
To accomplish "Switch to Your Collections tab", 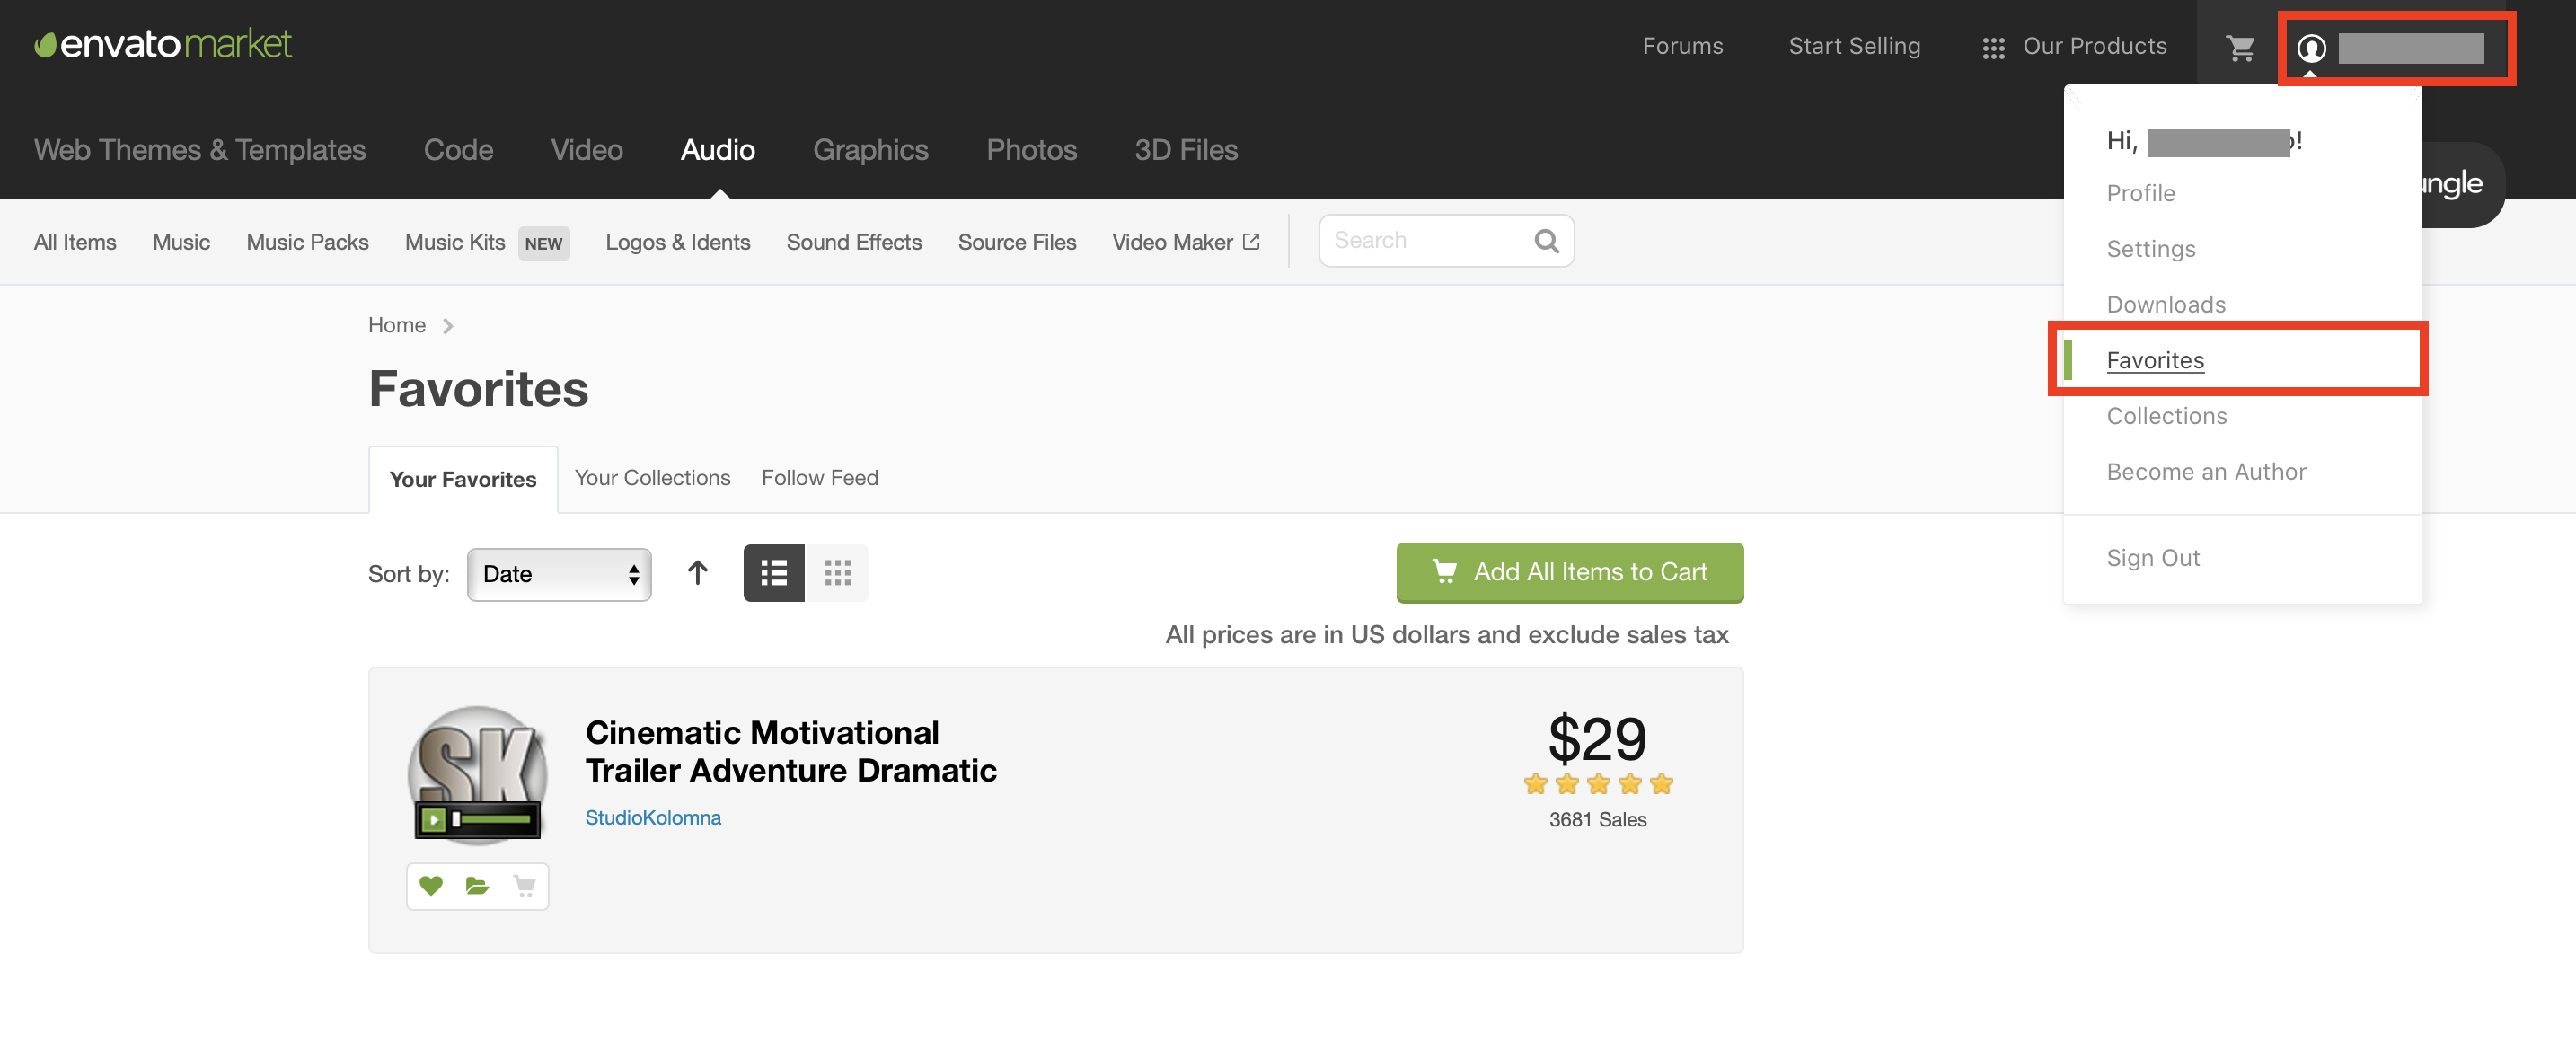I will point(652,478).
